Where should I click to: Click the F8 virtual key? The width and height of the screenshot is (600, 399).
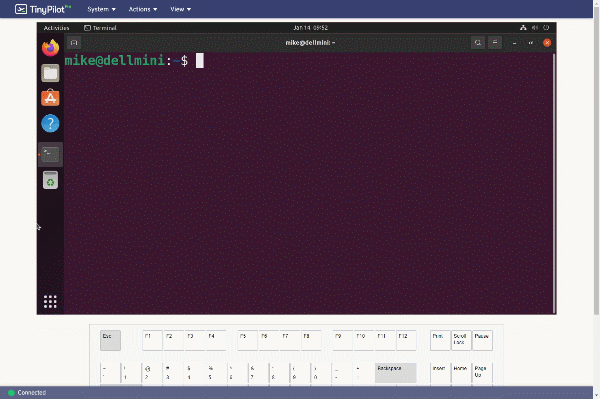pyautogui.click(x=311, y=340)
